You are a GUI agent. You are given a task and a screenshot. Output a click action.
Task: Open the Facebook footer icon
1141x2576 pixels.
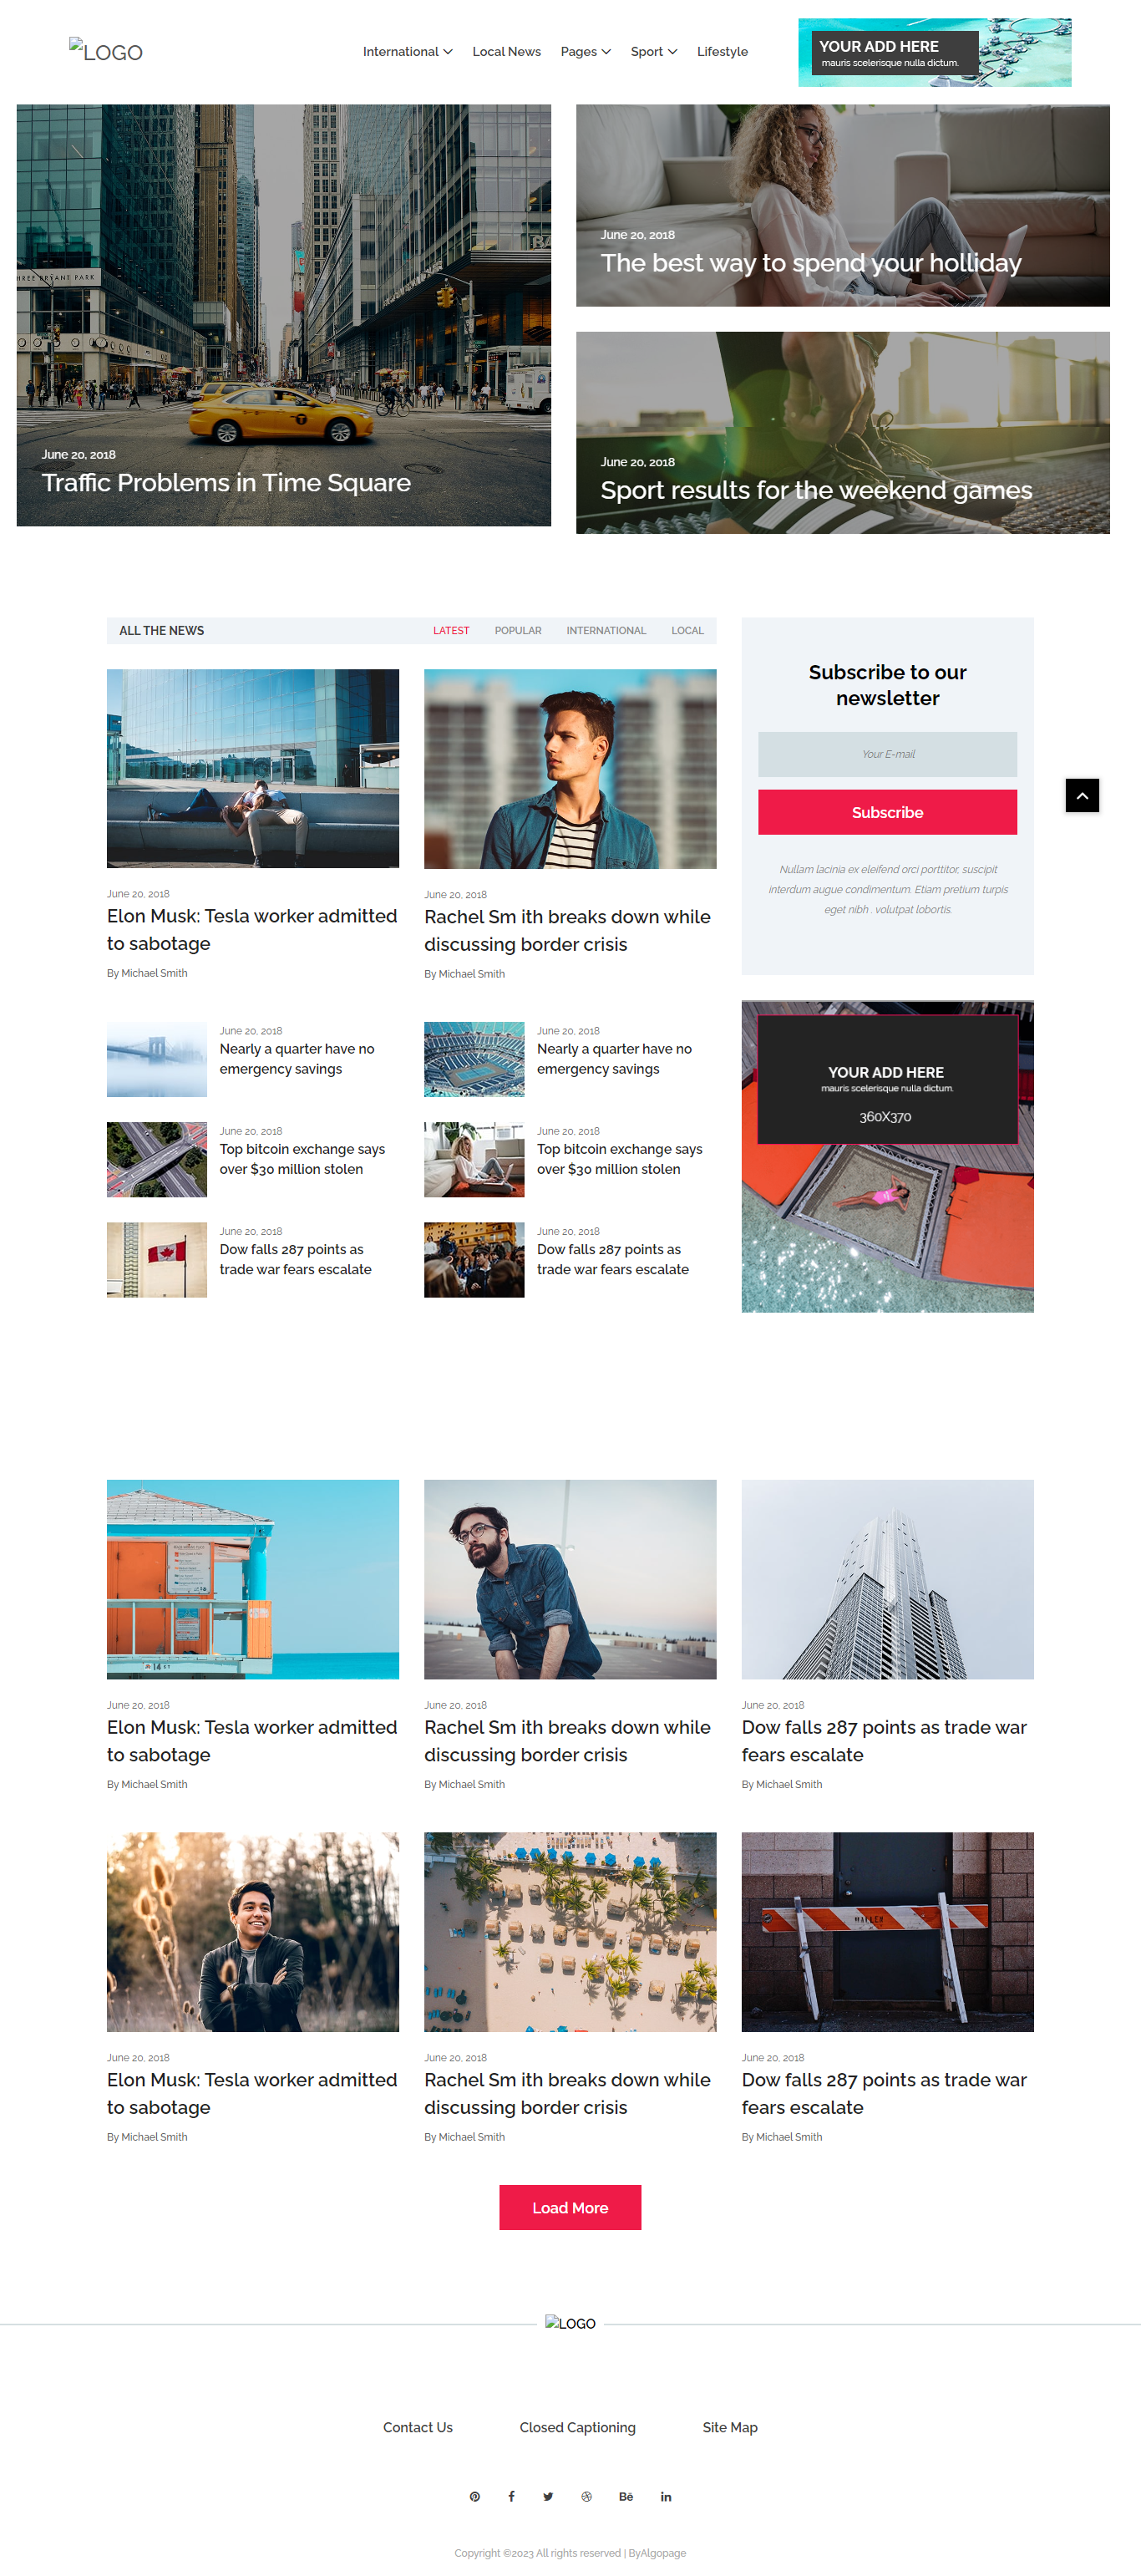pos(511,2496)
